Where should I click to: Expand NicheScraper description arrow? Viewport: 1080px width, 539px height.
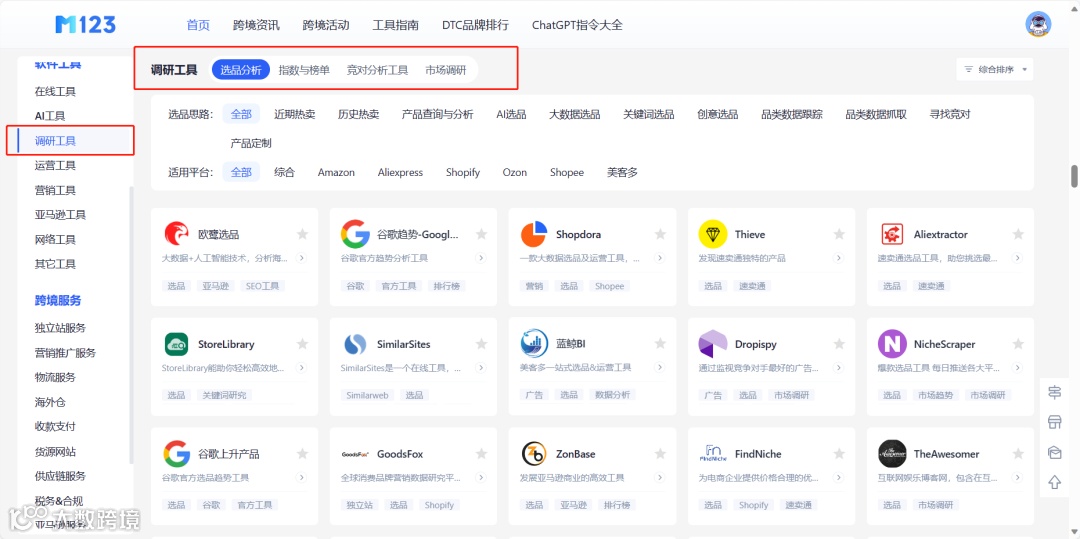tap(1017, 368)
